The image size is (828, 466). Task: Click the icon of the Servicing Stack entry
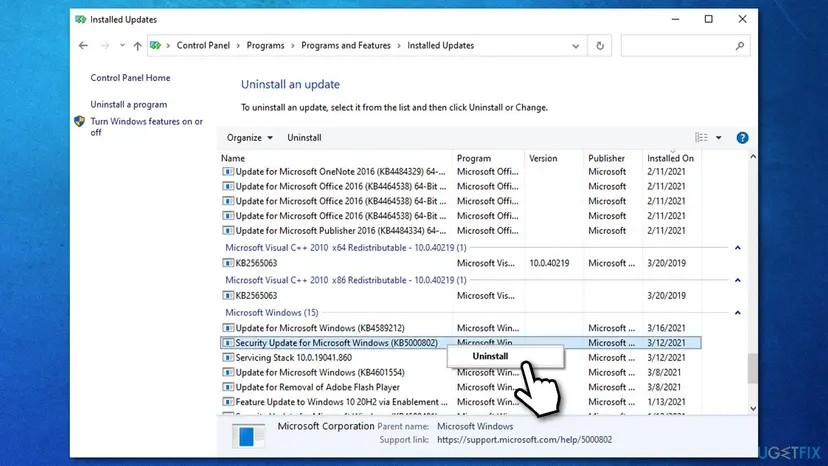pos(228,358)
